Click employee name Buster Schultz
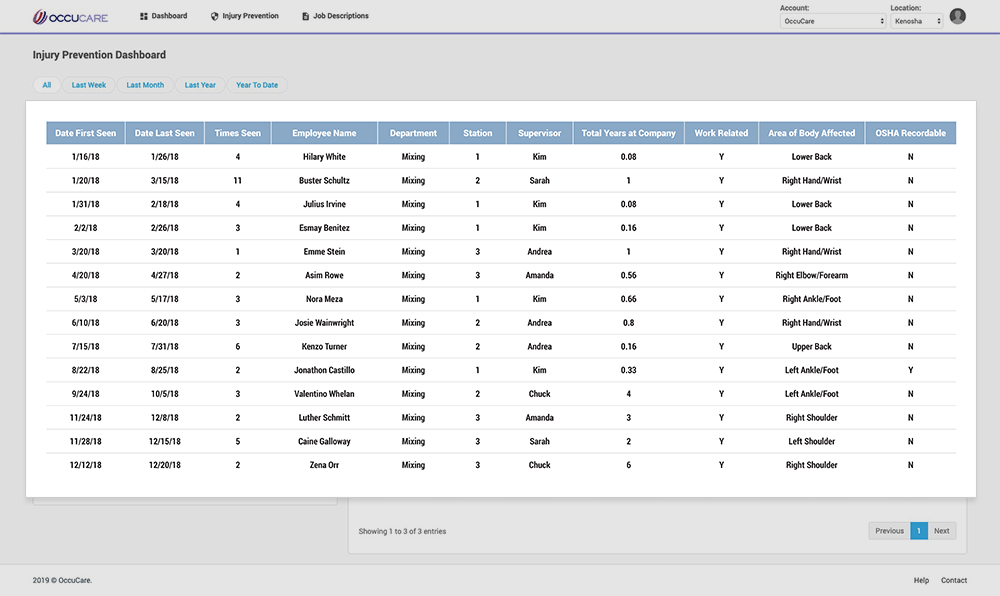This screenshot has height=596, width=1000. click(324, 180)
